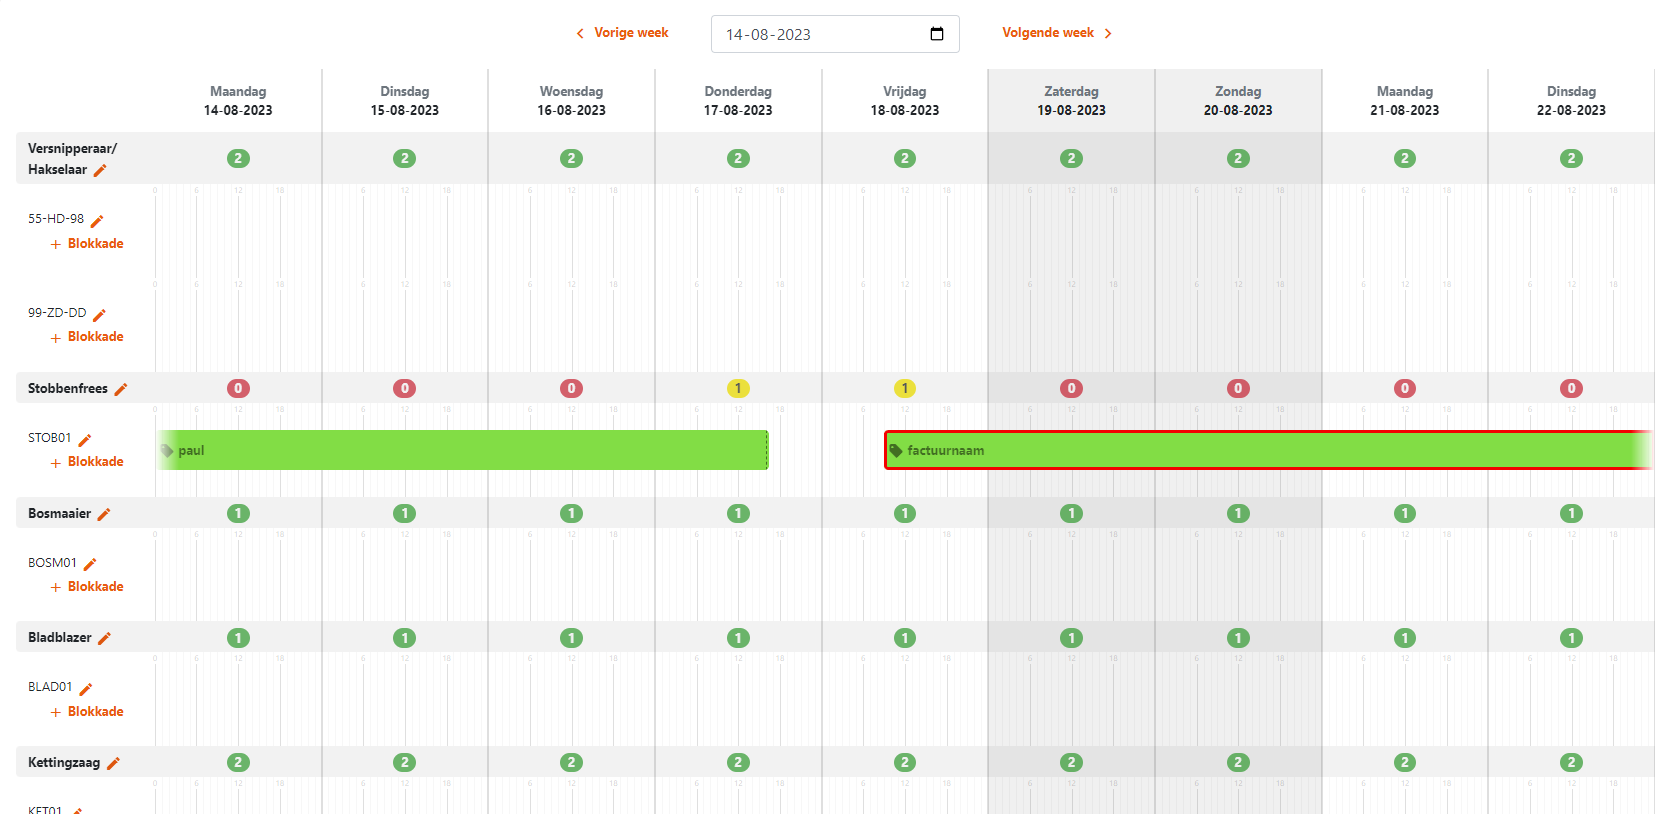Click Stobbenfrees availability badge for Vrijdag 18-08
Viewport: 1669px width, 814px height.
click(905, 389)
